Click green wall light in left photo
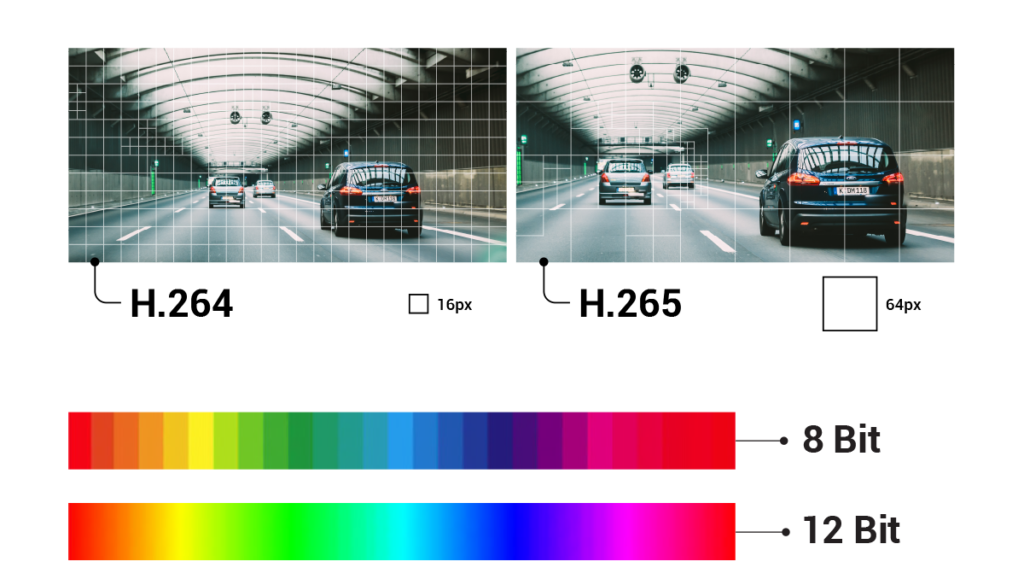Image resolution: width=1024 pixels, height=579 pixels. coord(154,180)
